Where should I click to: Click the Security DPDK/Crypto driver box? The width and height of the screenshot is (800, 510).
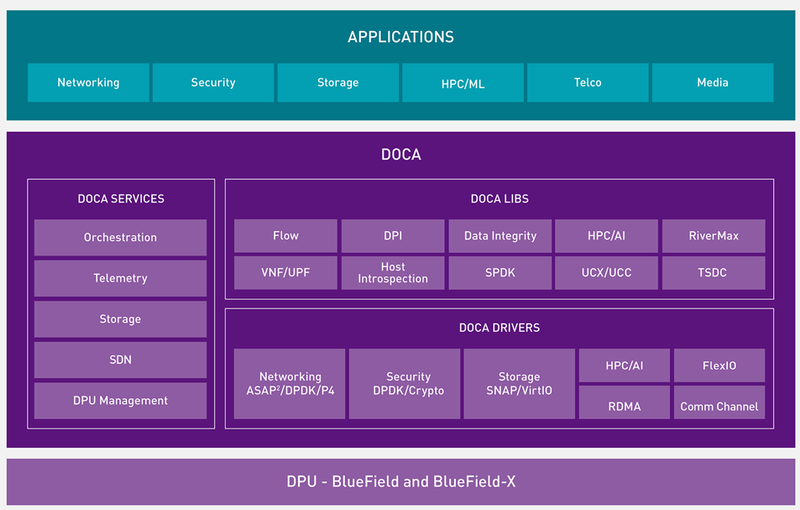405,384
